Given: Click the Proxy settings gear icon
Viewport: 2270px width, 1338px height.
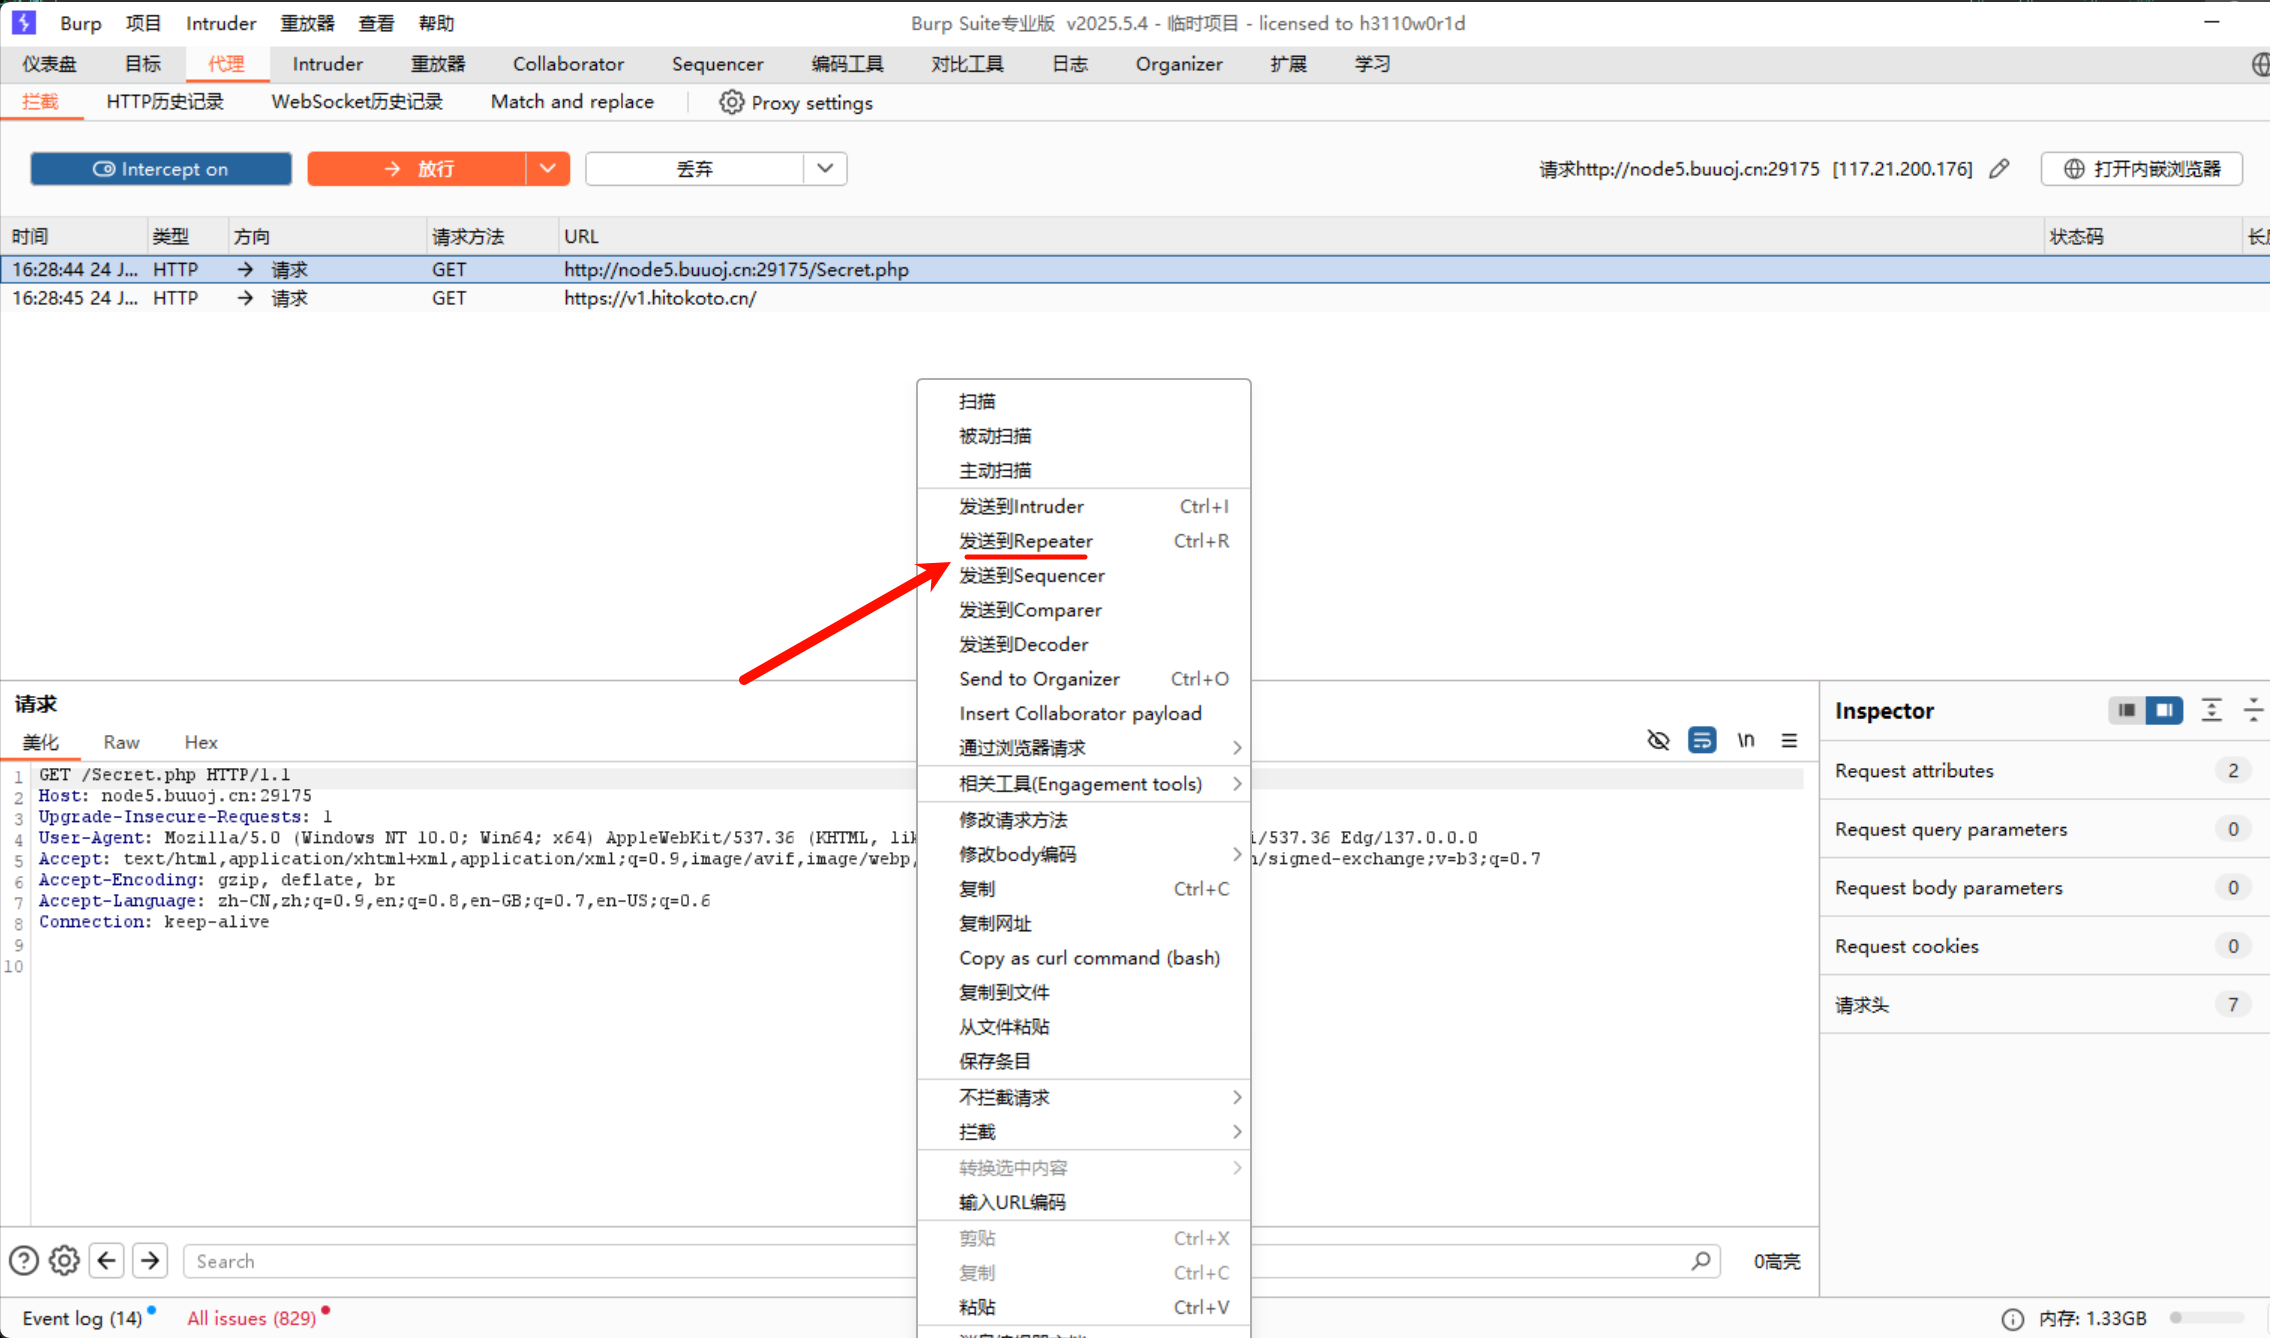Looking at the screenshot, I should [x=731, y=103].
